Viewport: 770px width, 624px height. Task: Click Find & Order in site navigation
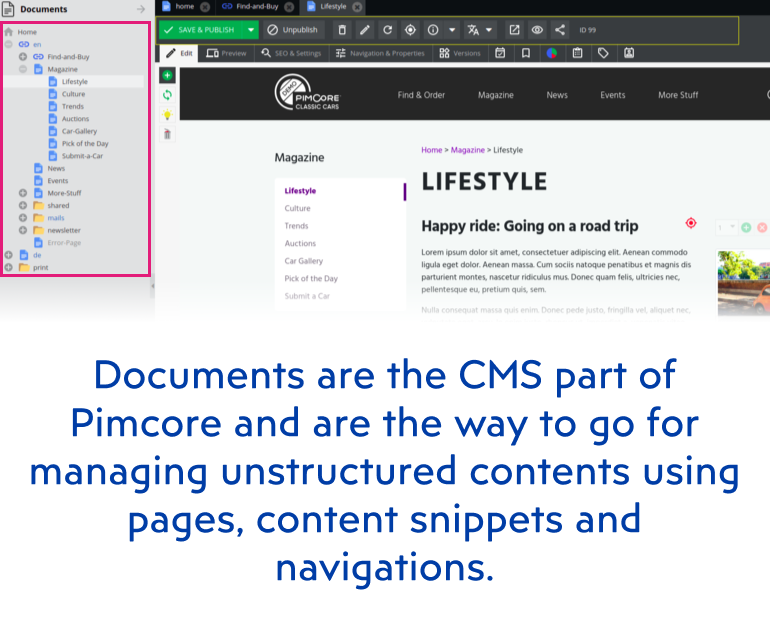(x=421, y=95)
